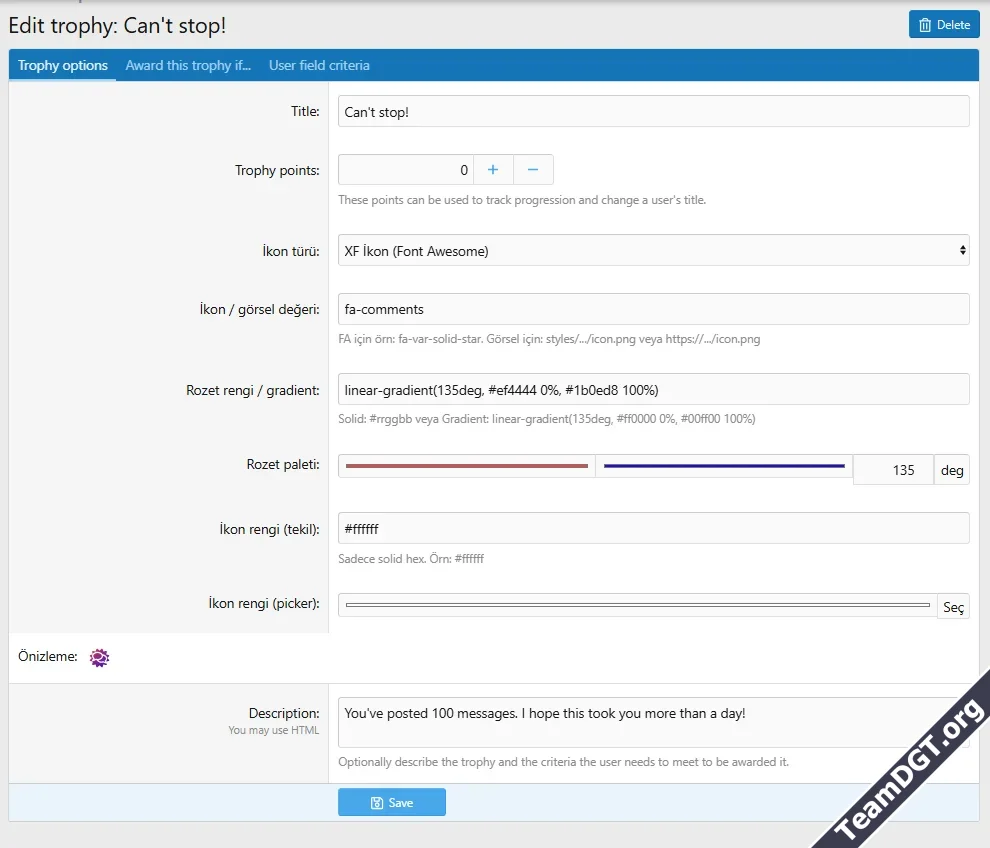Click the İkon / görsel değeri field
The image size is (990, 848).
click(653, 309)
